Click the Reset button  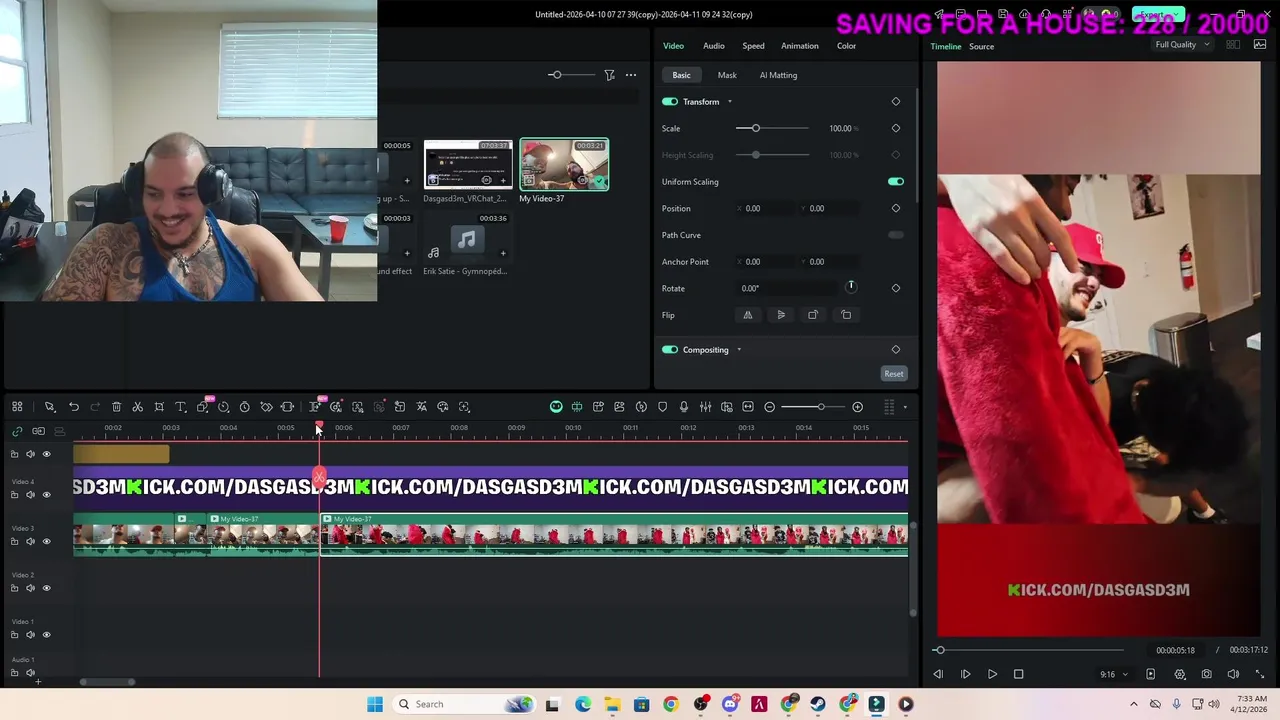click(x=894, y=374)
